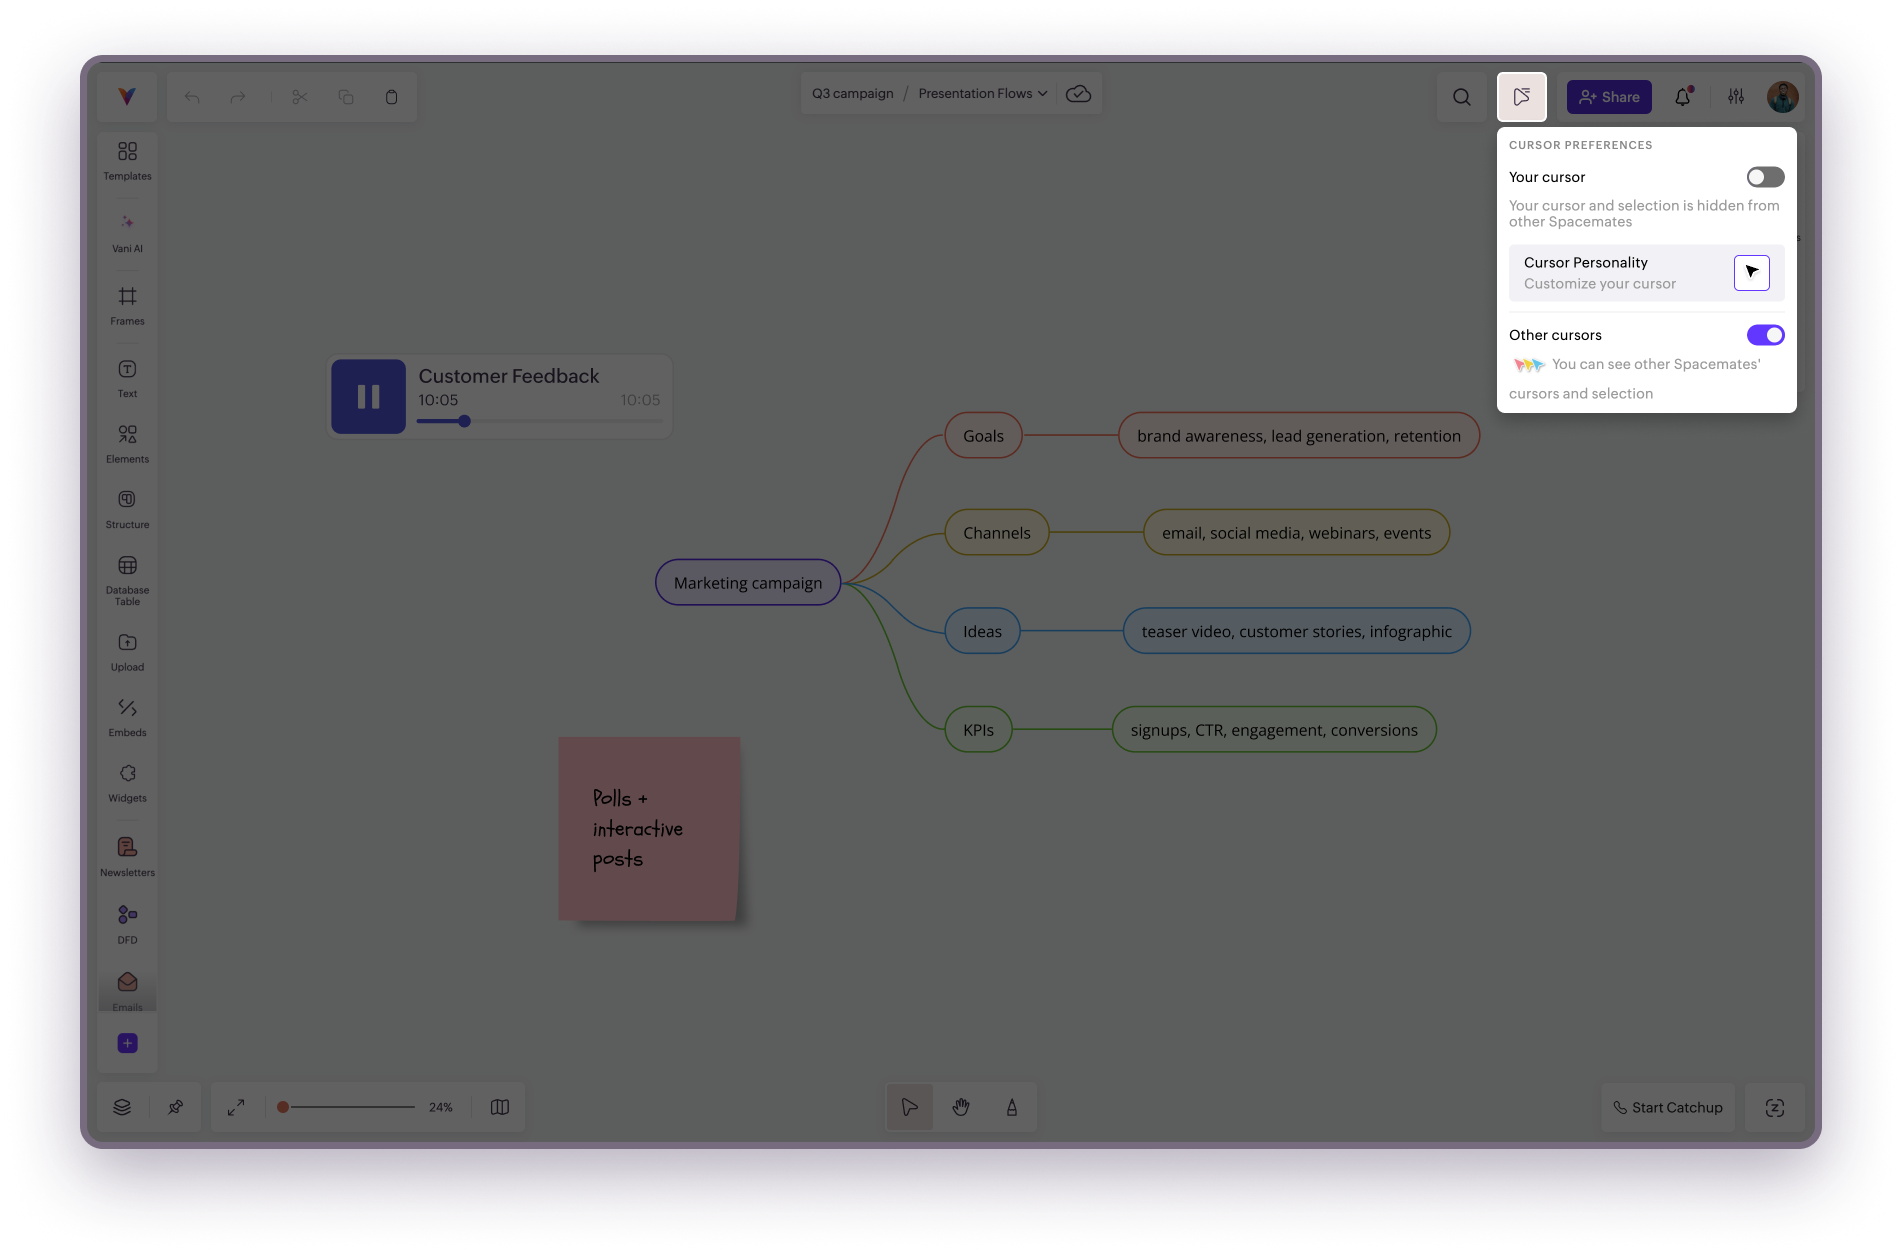Image resolution: width=1902 pixels, height=1254 pixels.
Task: Select the teaser video, customer stories node
Action: (1297, 632)
